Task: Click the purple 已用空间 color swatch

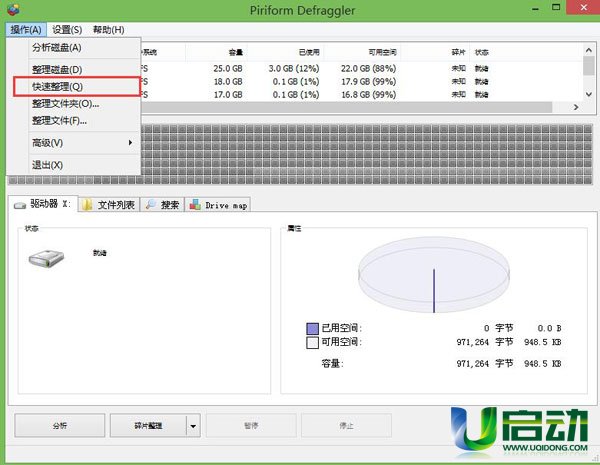Action: click(312, 328)
